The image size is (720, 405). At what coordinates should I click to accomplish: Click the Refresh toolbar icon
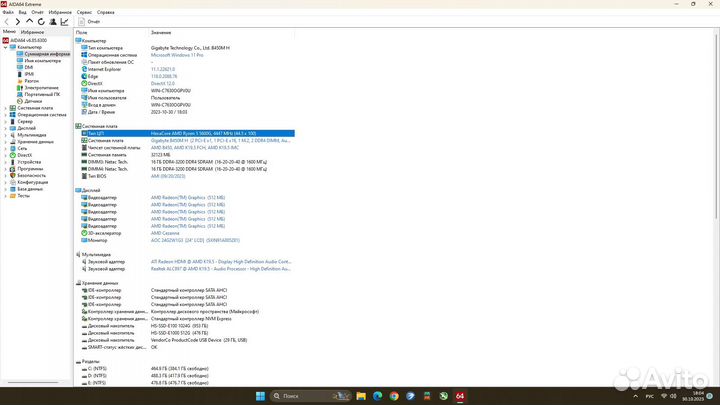[x=41, y=20]
